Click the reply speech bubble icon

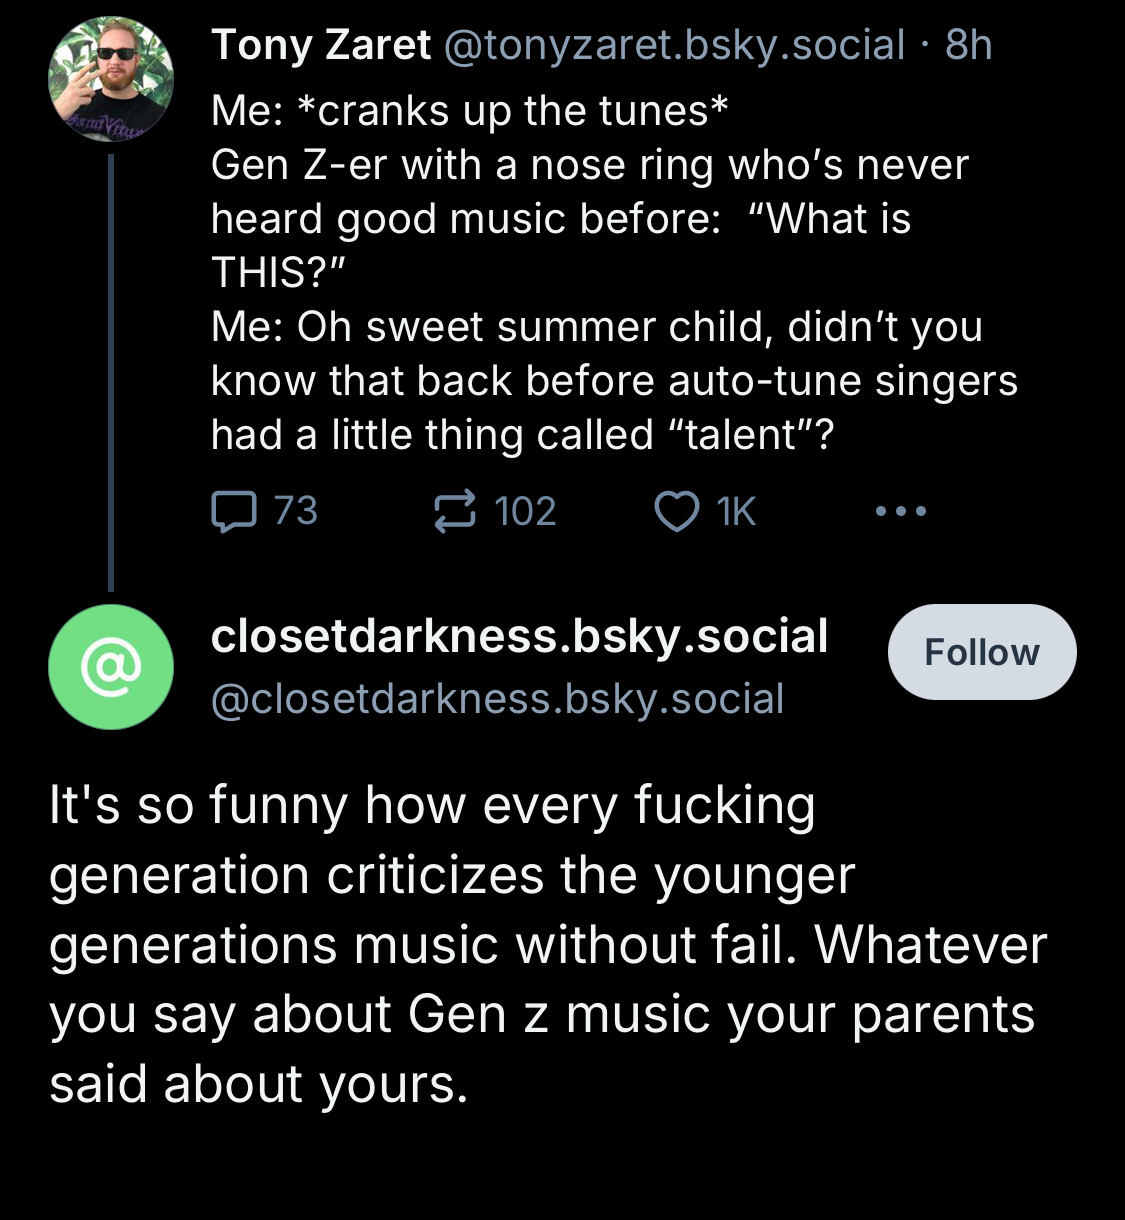coord(234,512)
